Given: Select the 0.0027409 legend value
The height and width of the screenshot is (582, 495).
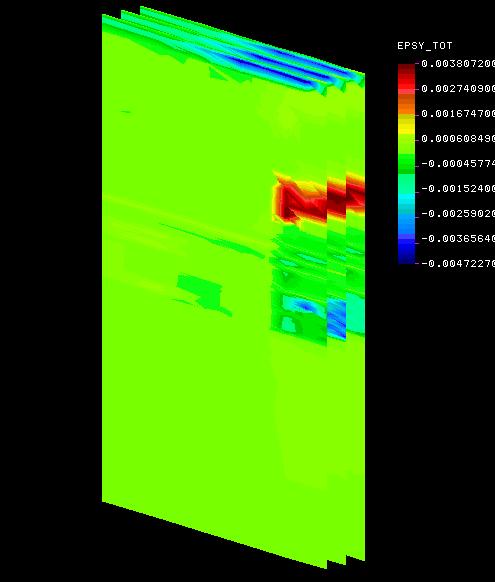Looking at the screenshot, I should 458,89.
